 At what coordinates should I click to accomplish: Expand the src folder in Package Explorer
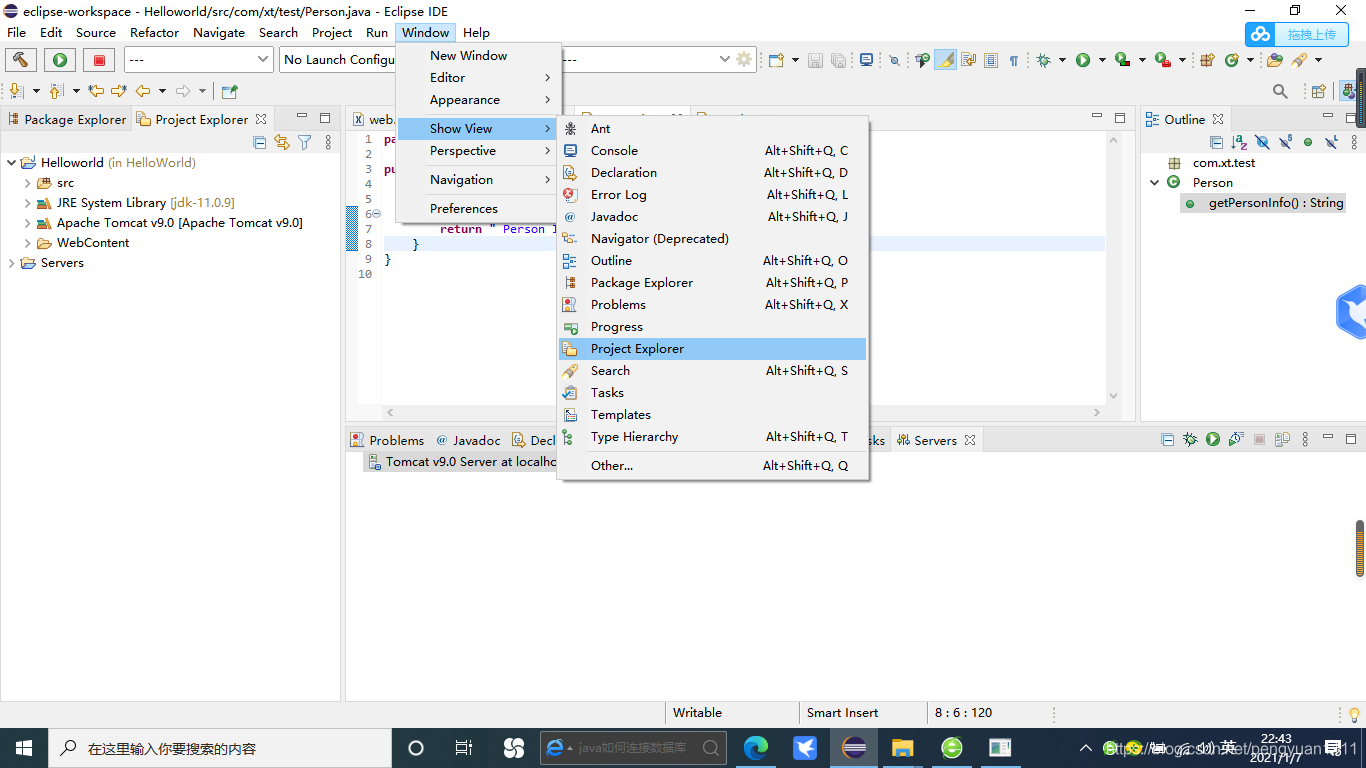pyautogui.click(x=27, y=182)
